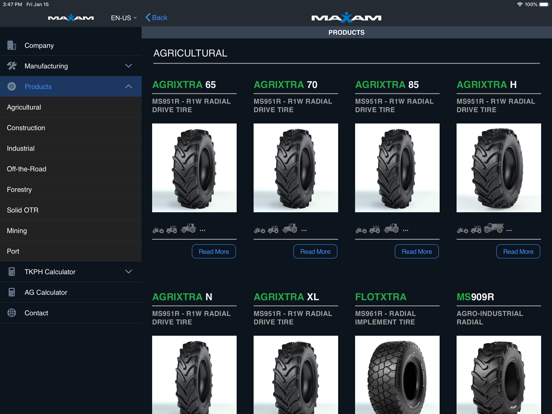The height and width of the screenshot is (414, 552).
Task: Click the AG Calculator icon
Action: tap(12, 292)
